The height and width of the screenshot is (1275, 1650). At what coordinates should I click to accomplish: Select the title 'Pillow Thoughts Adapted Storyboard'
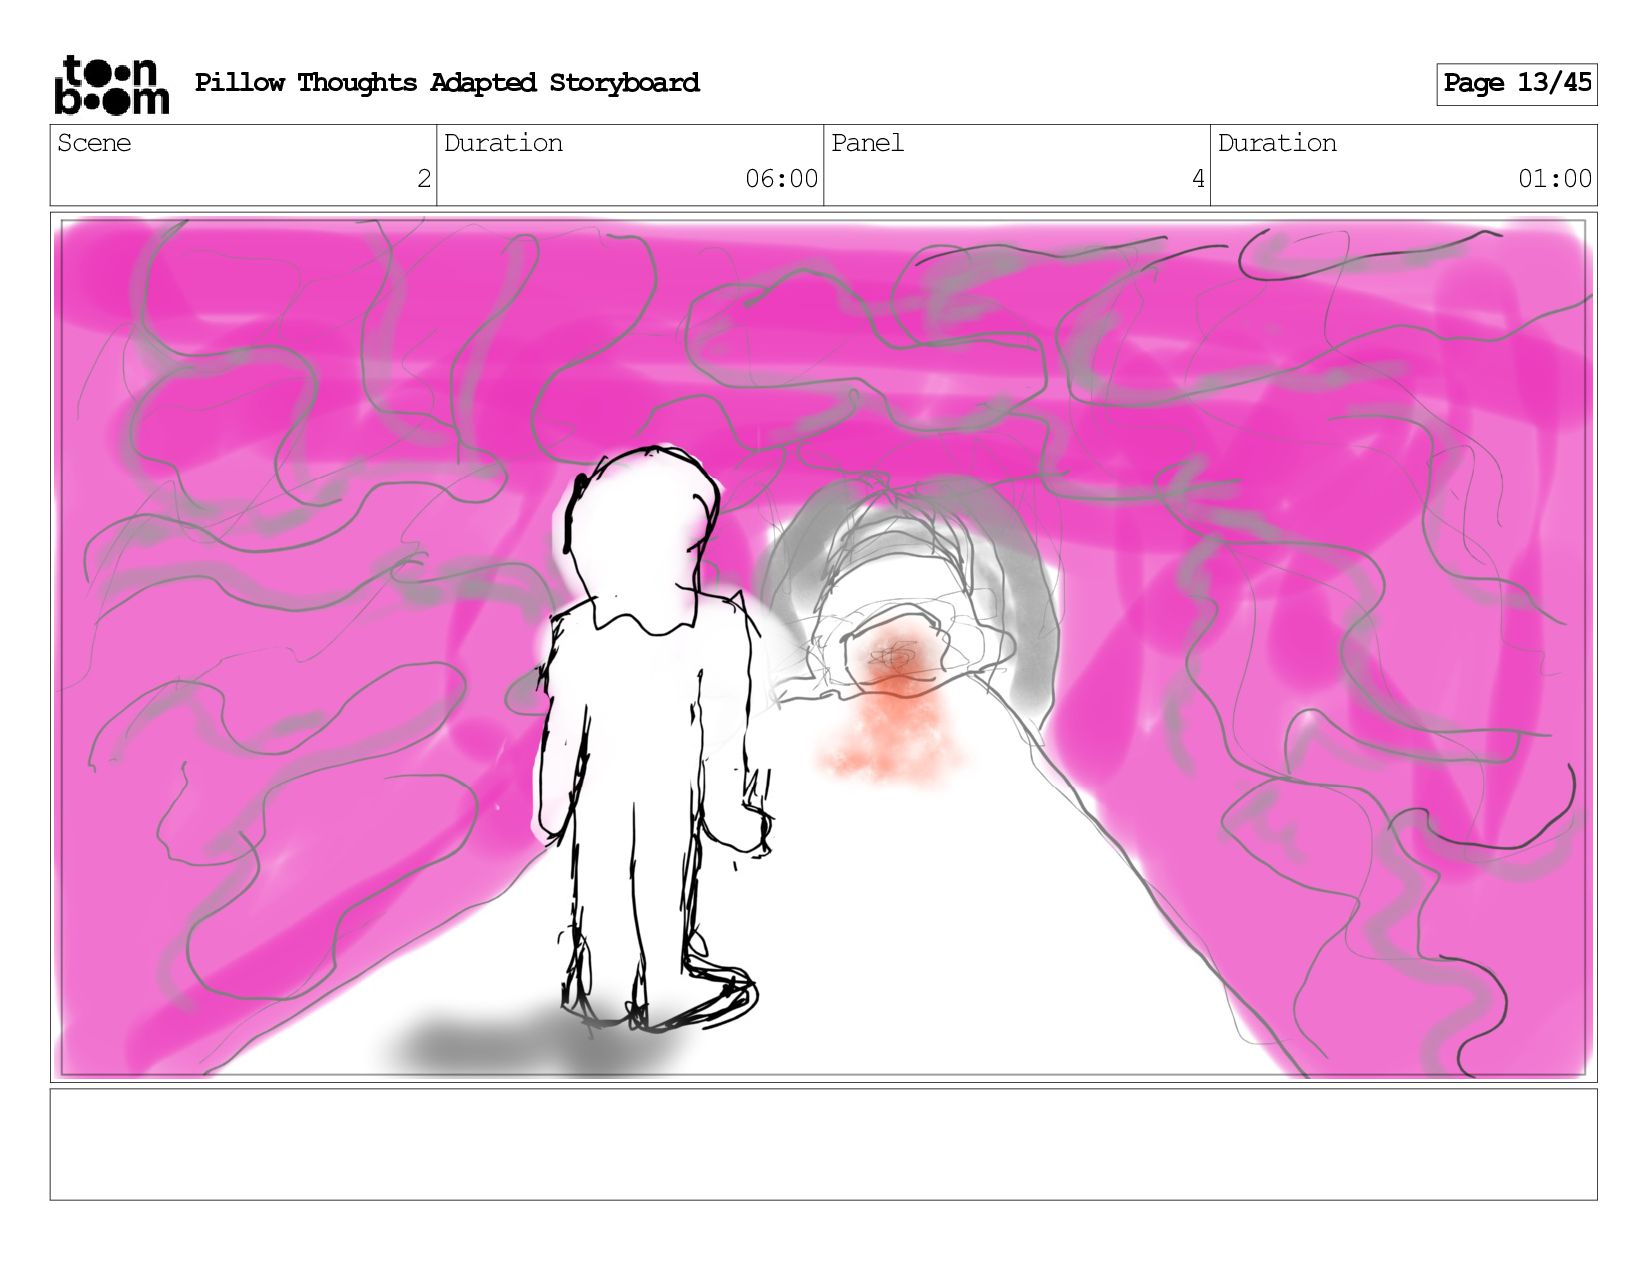click(447, 83)
